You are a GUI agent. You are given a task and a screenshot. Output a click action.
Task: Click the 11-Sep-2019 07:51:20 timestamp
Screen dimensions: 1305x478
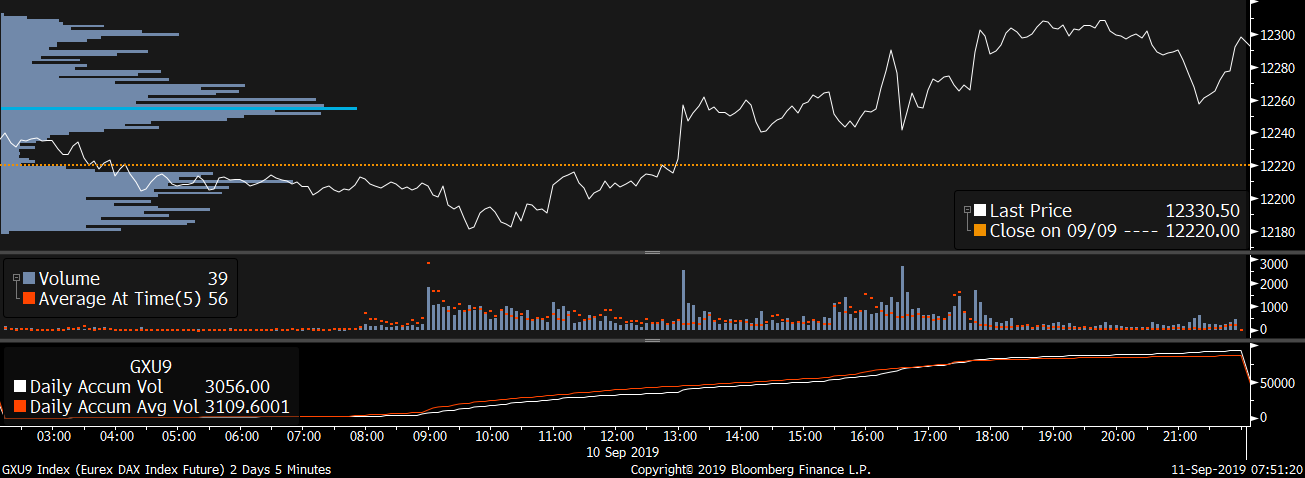(x=1237, y=469)
